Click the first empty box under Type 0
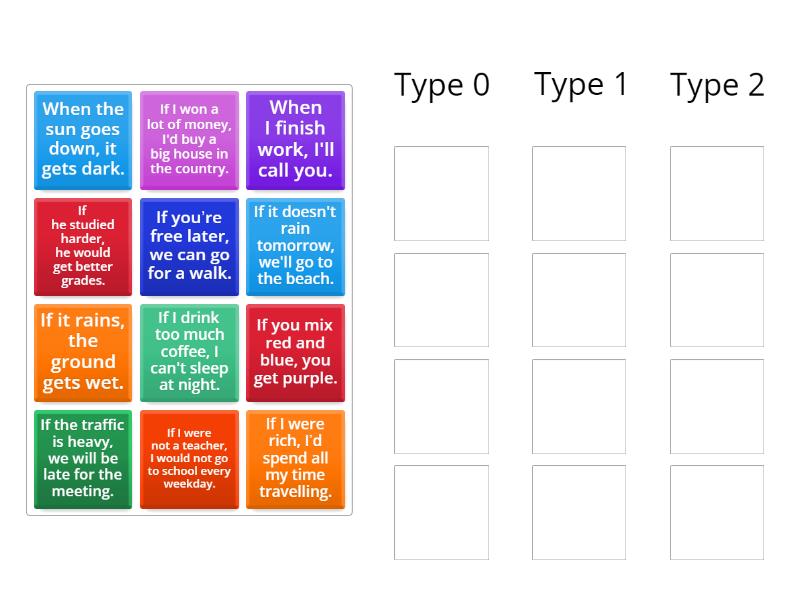800x600 pixels. pyautogui.click(x=441, y=193)
